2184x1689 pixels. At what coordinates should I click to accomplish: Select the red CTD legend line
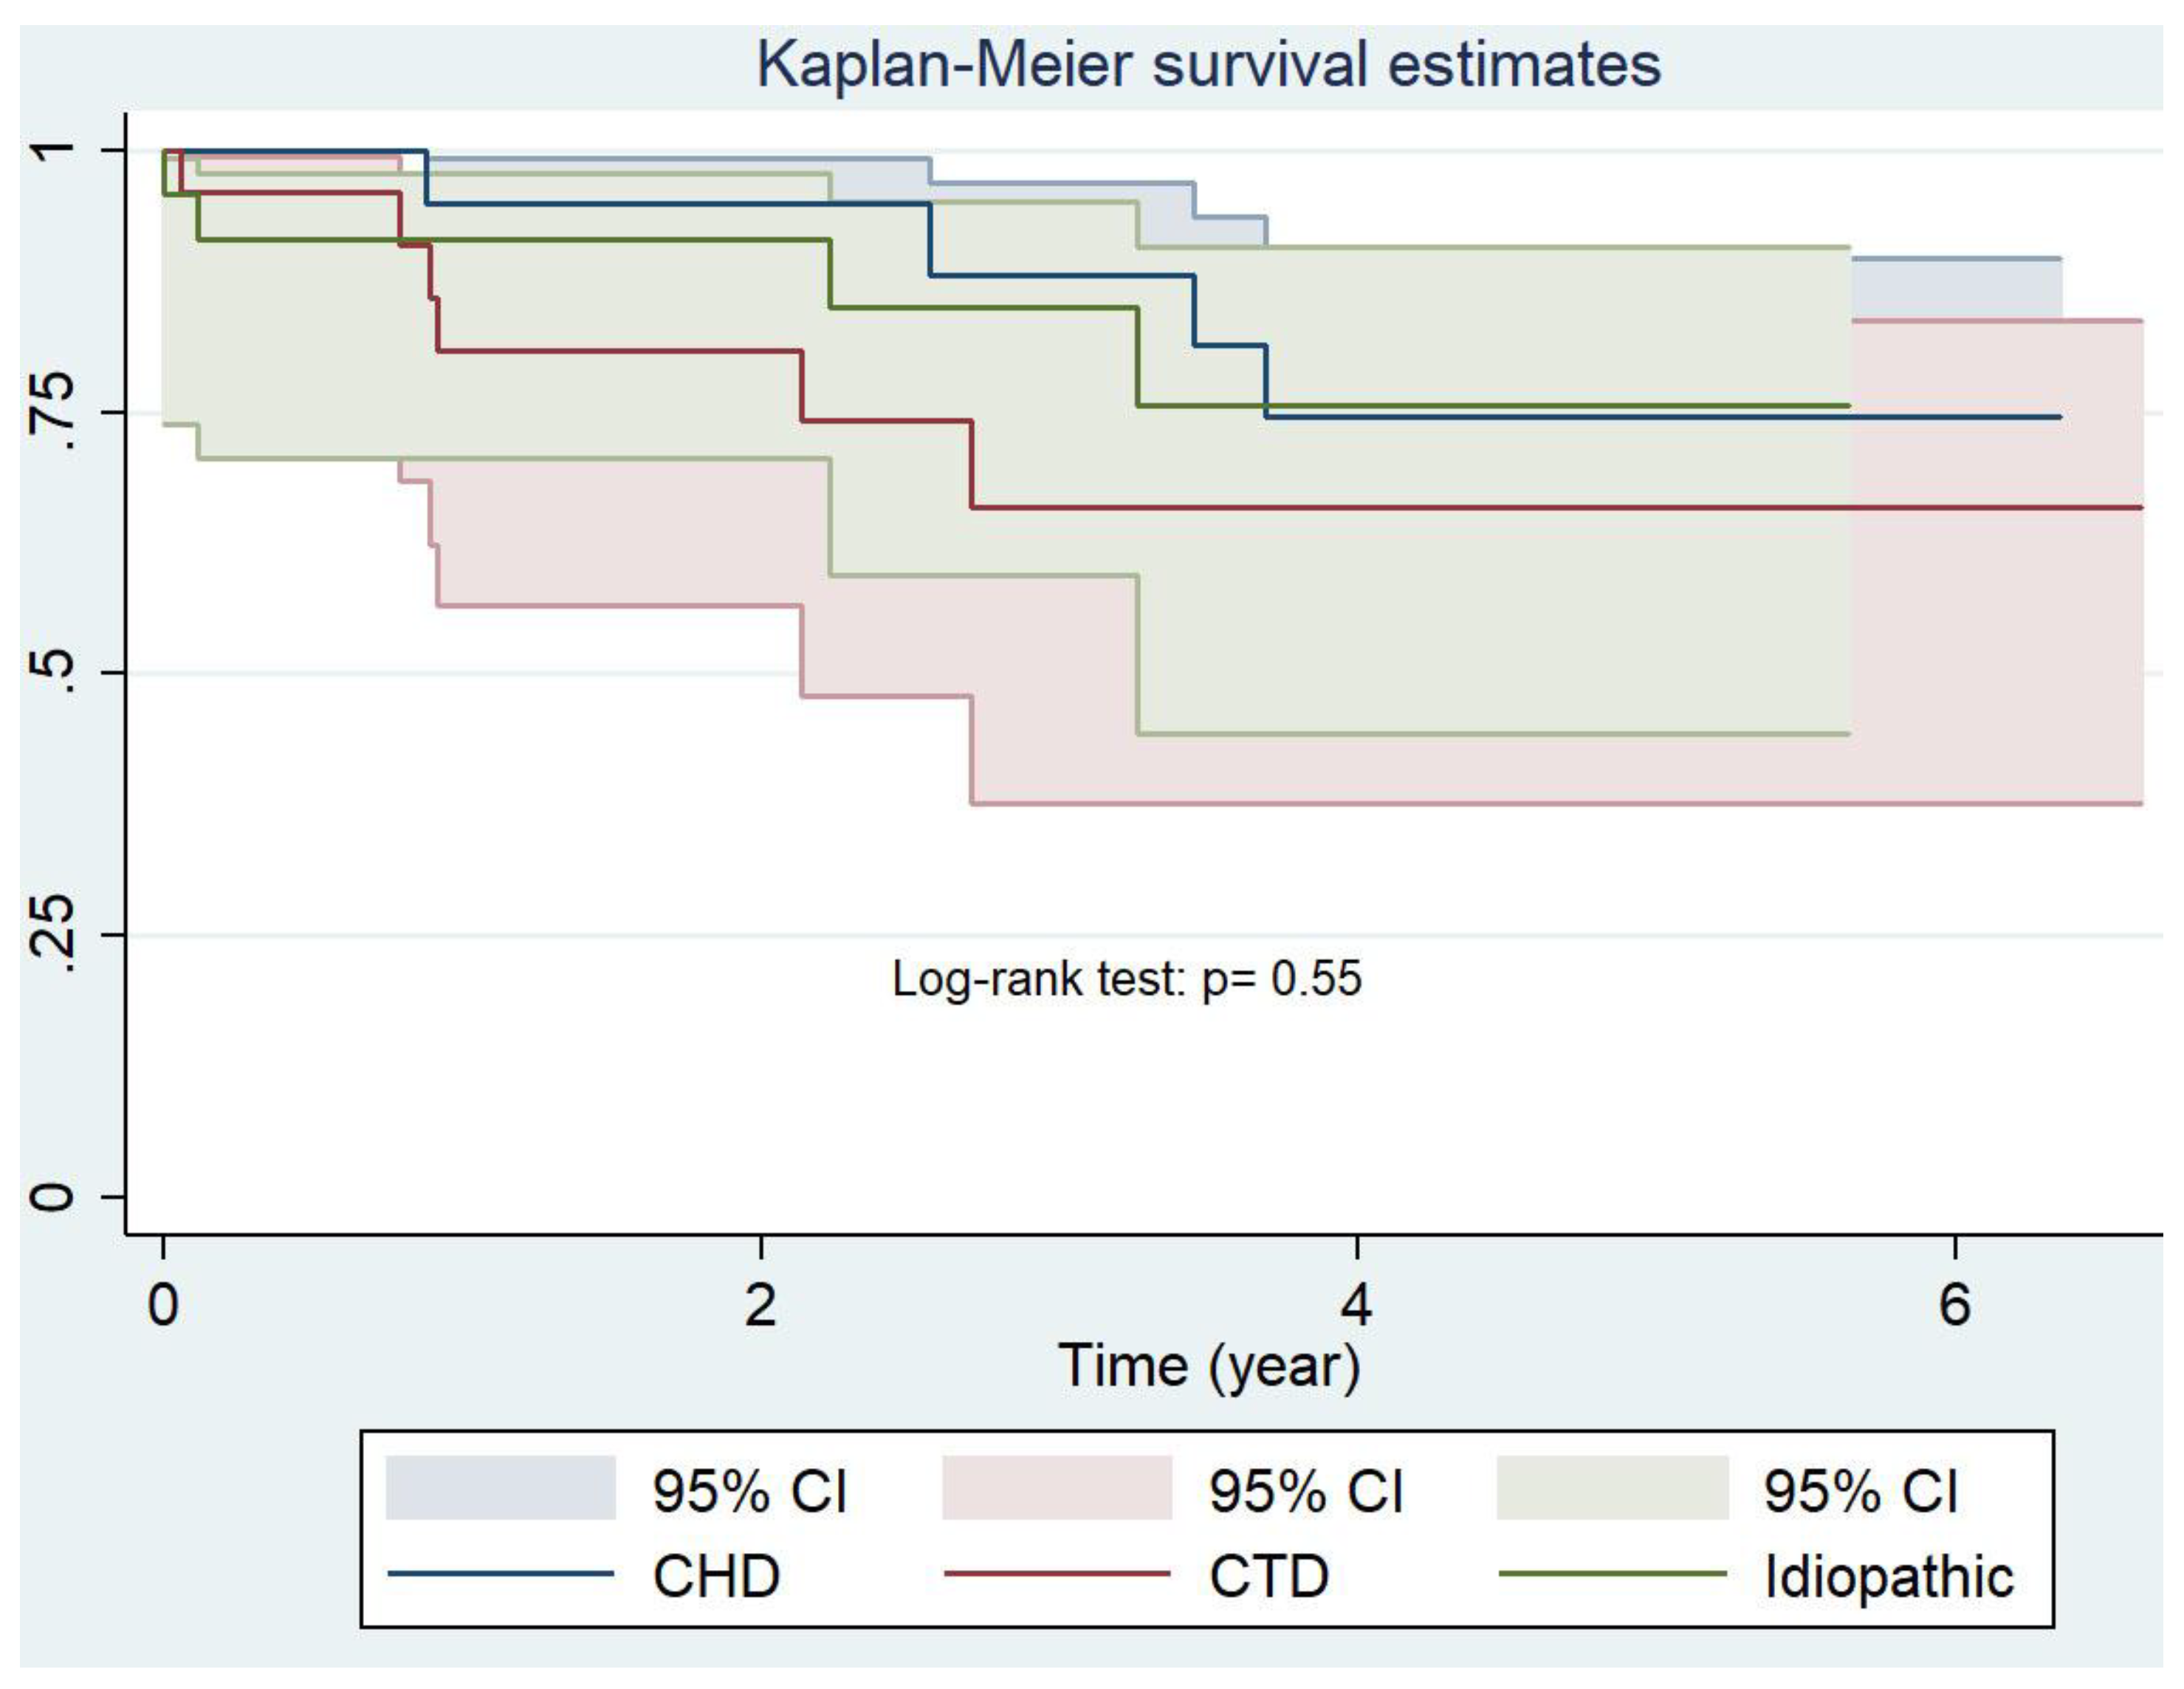point(1056,1574)
